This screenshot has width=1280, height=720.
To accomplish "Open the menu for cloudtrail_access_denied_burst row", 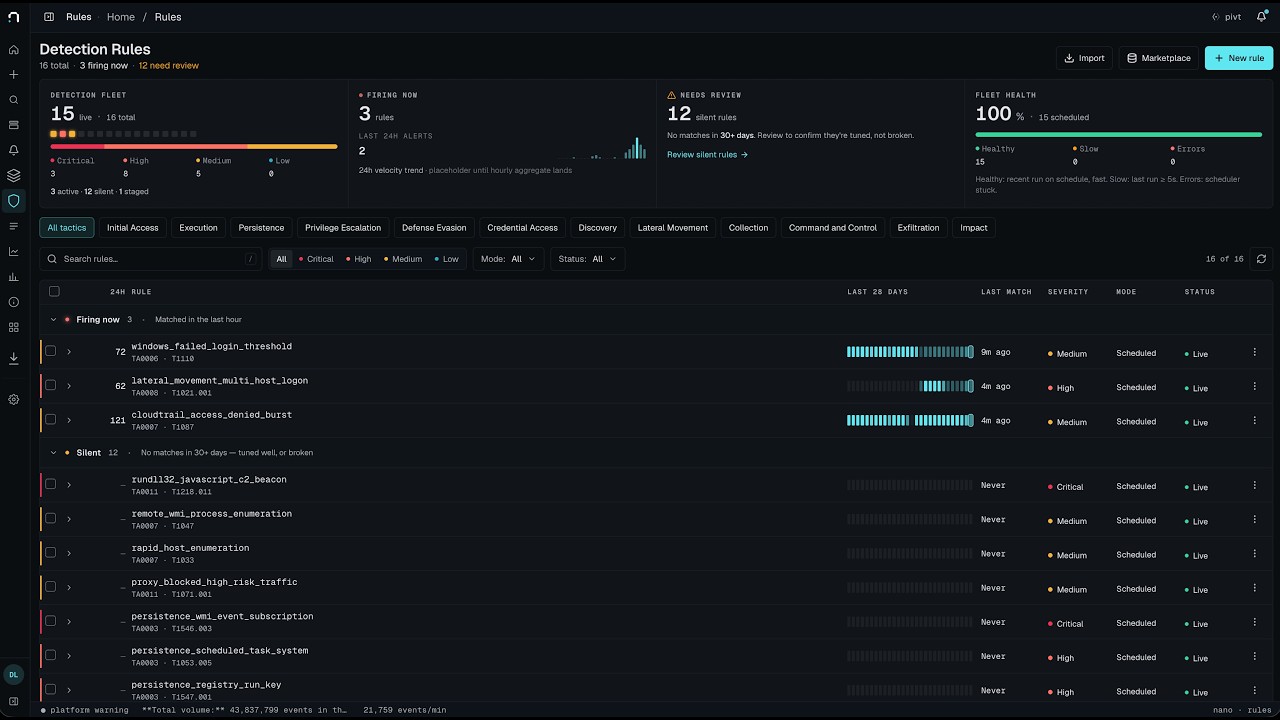I will tap(1254, 420).
